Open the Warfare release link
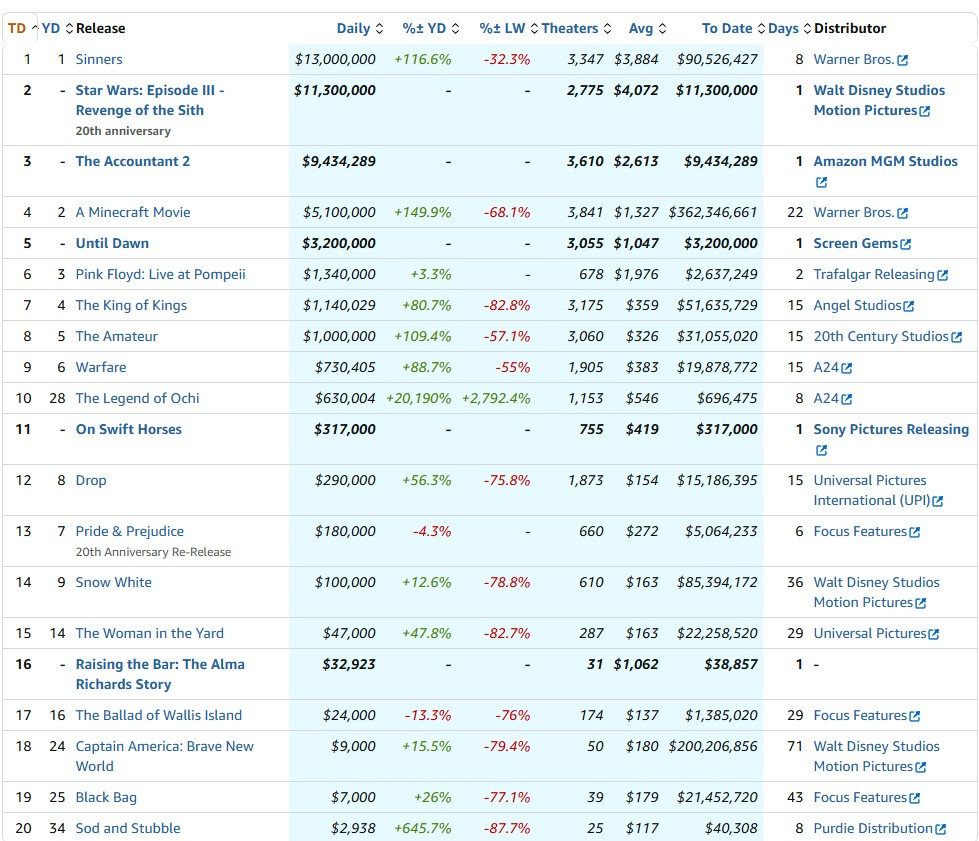 101,367
